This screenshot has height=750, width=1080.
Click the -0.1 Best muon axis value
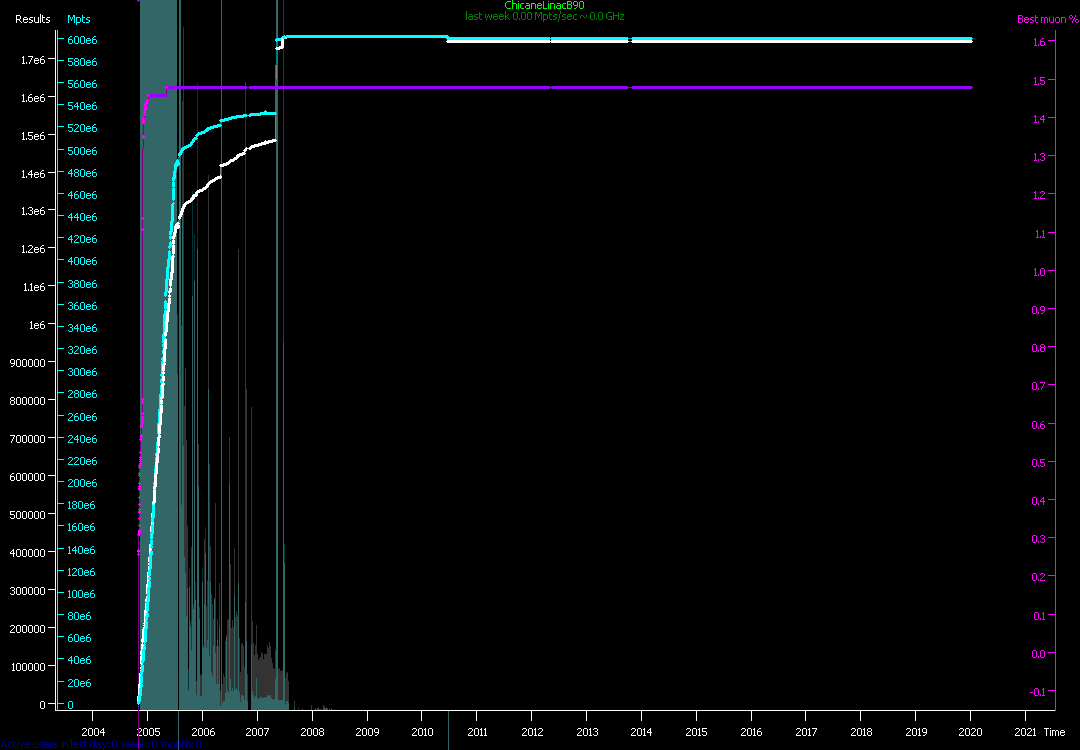point(1040,691)
